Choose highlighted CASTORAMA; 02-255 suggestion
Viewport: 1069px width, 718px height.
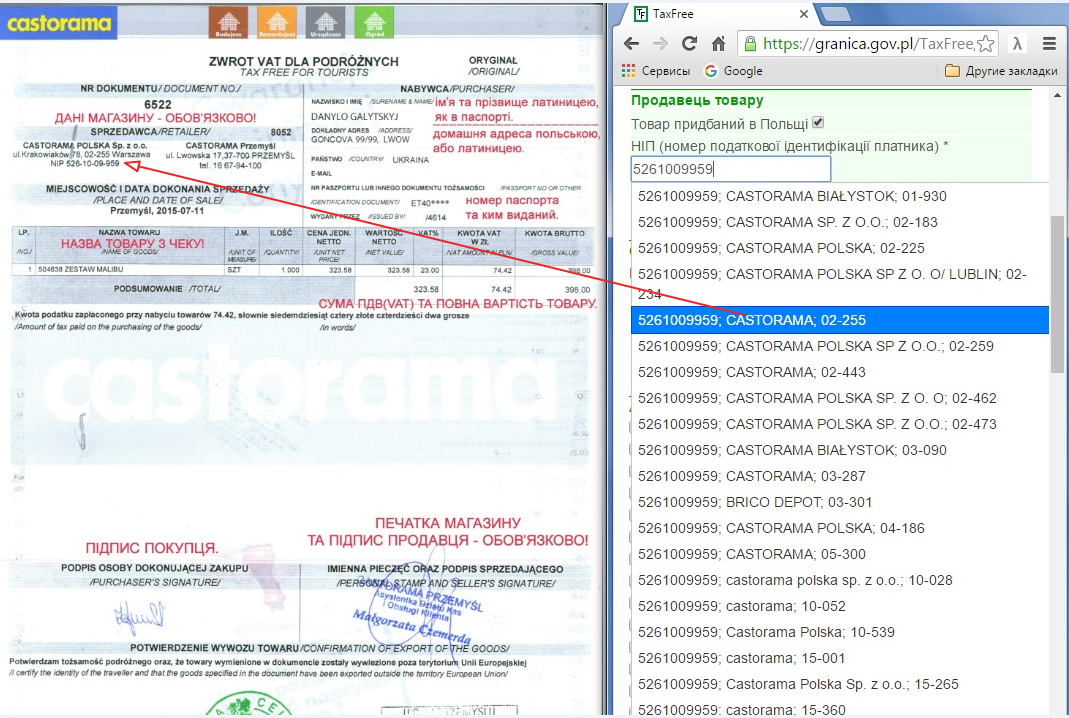tap(840, 320)
